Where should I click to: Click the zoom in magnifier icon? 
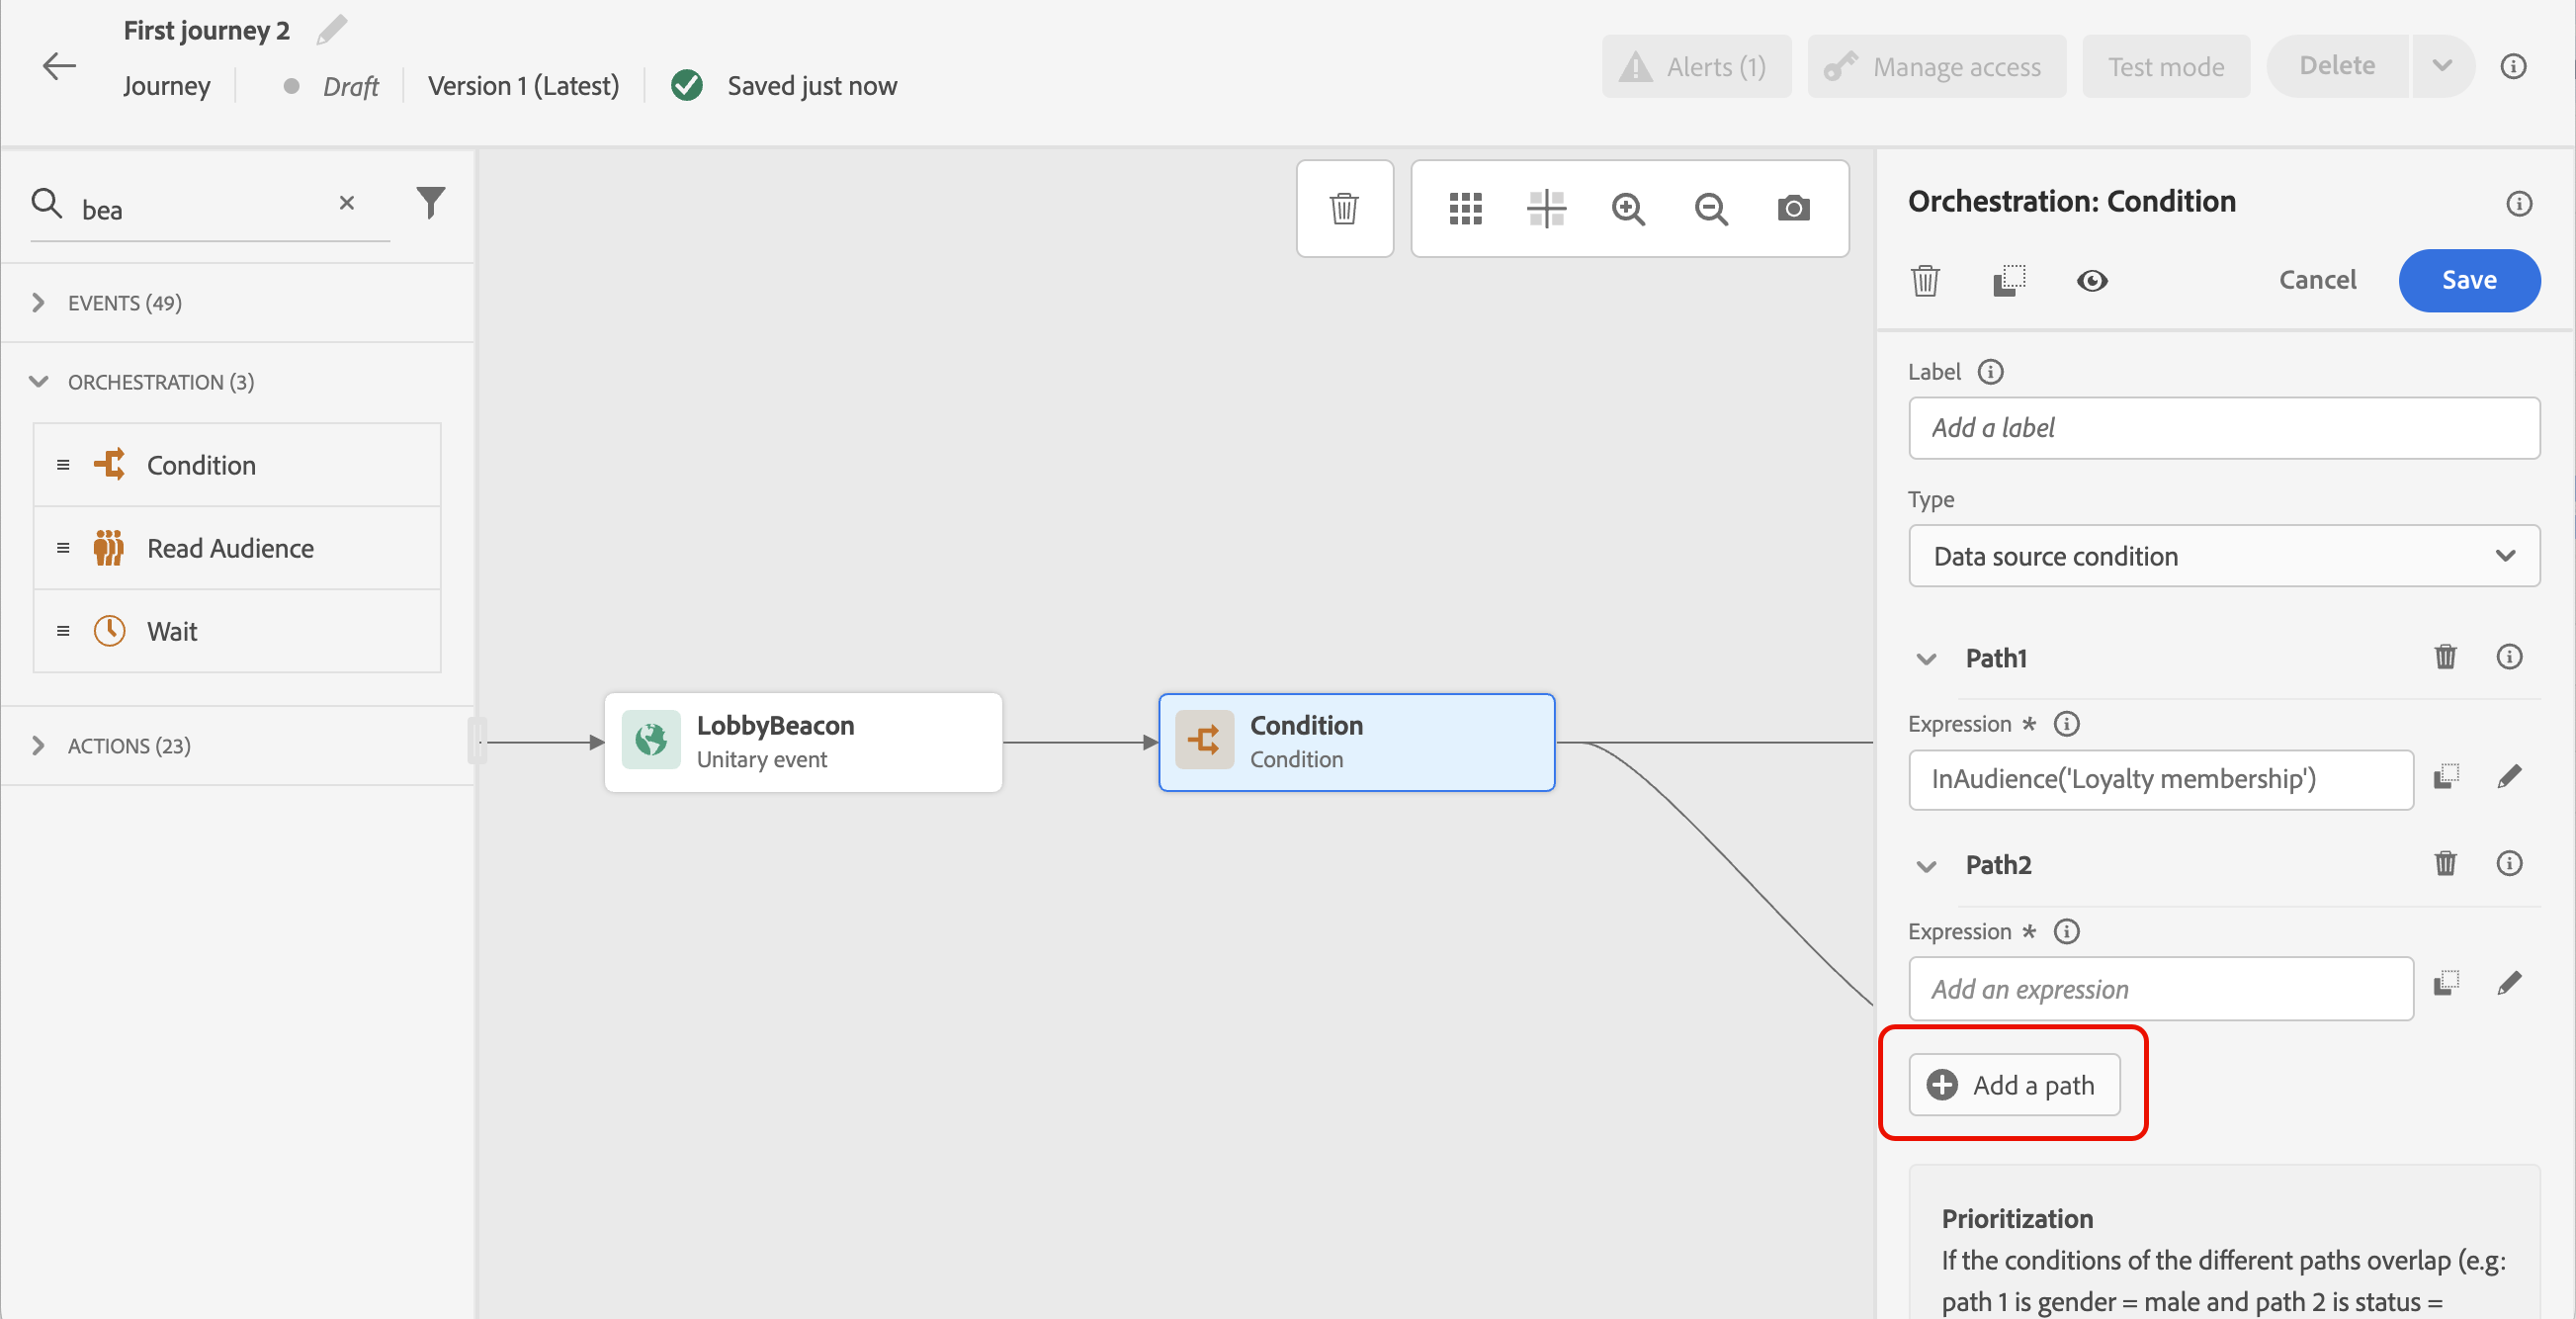click(x=1628, y=209)
